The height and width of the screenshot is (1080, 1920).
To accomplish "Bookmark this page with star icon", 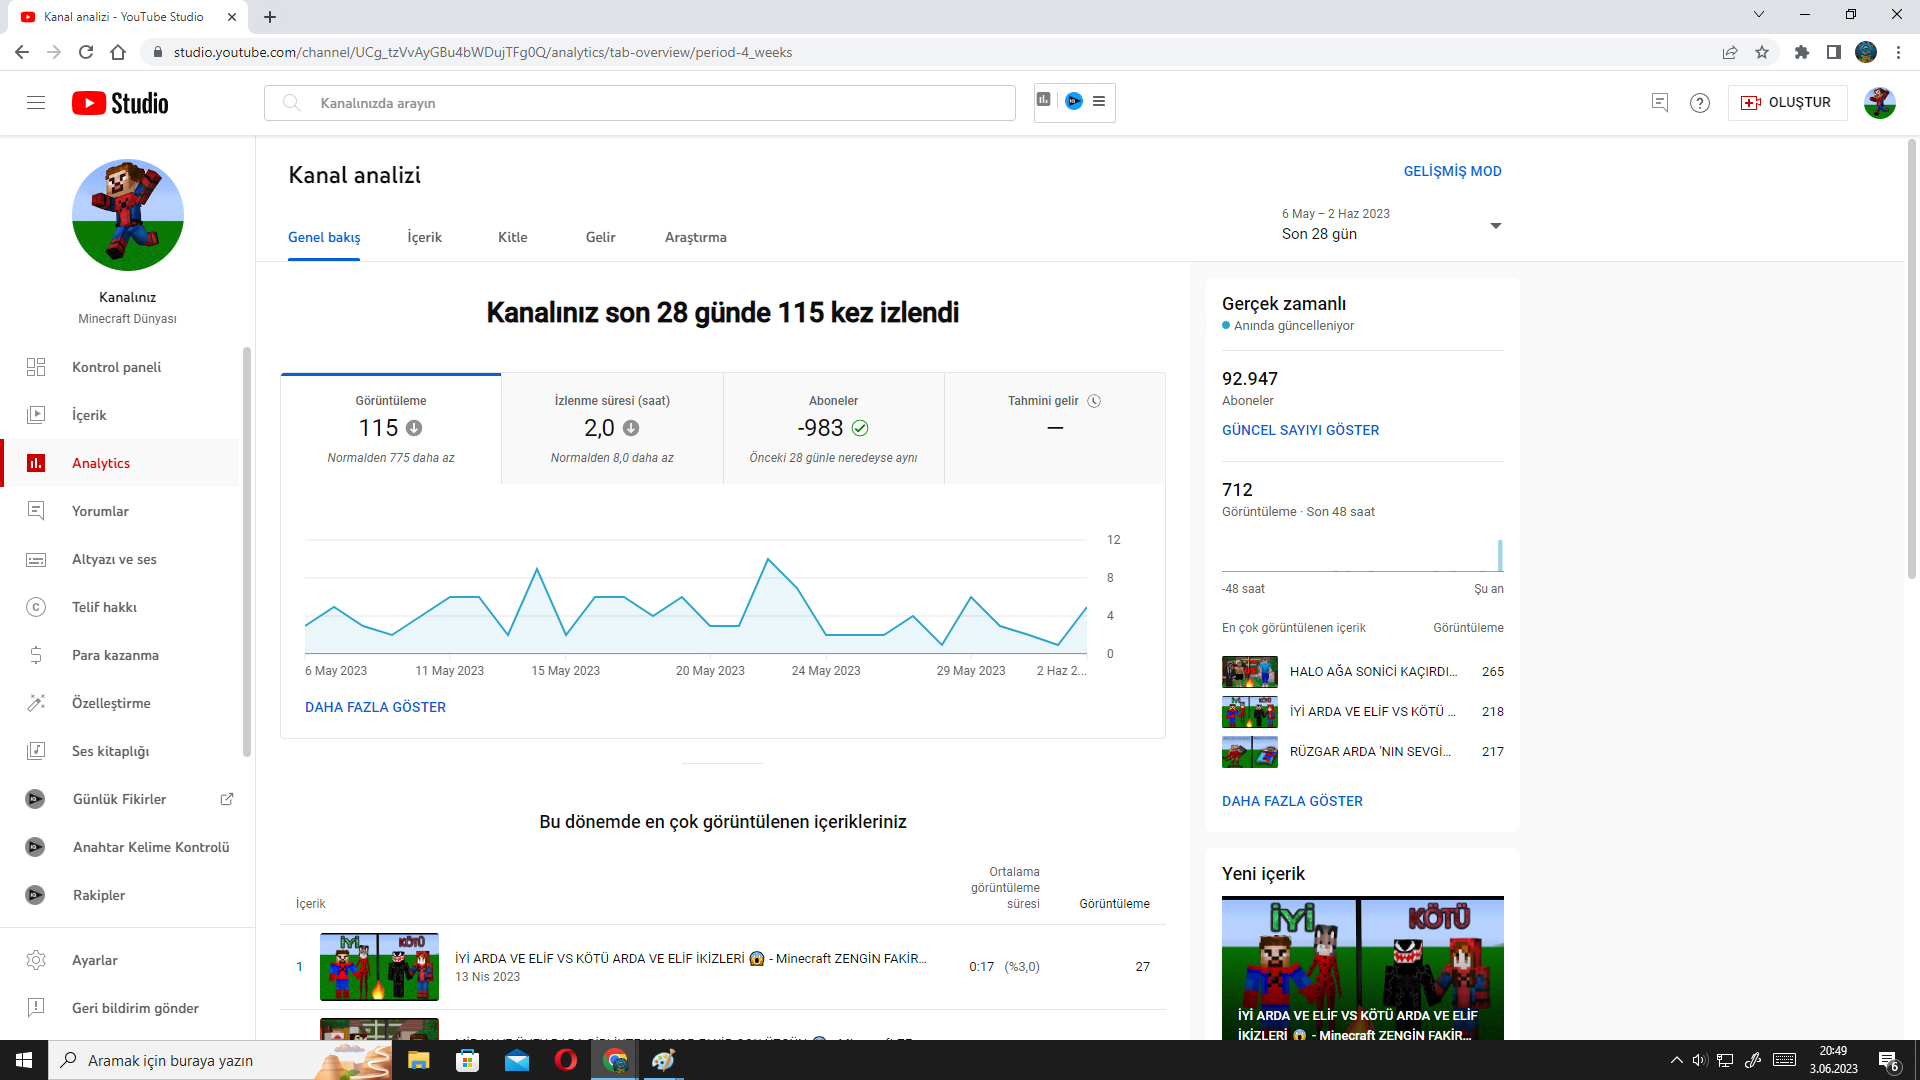I will pos(1762,52).
